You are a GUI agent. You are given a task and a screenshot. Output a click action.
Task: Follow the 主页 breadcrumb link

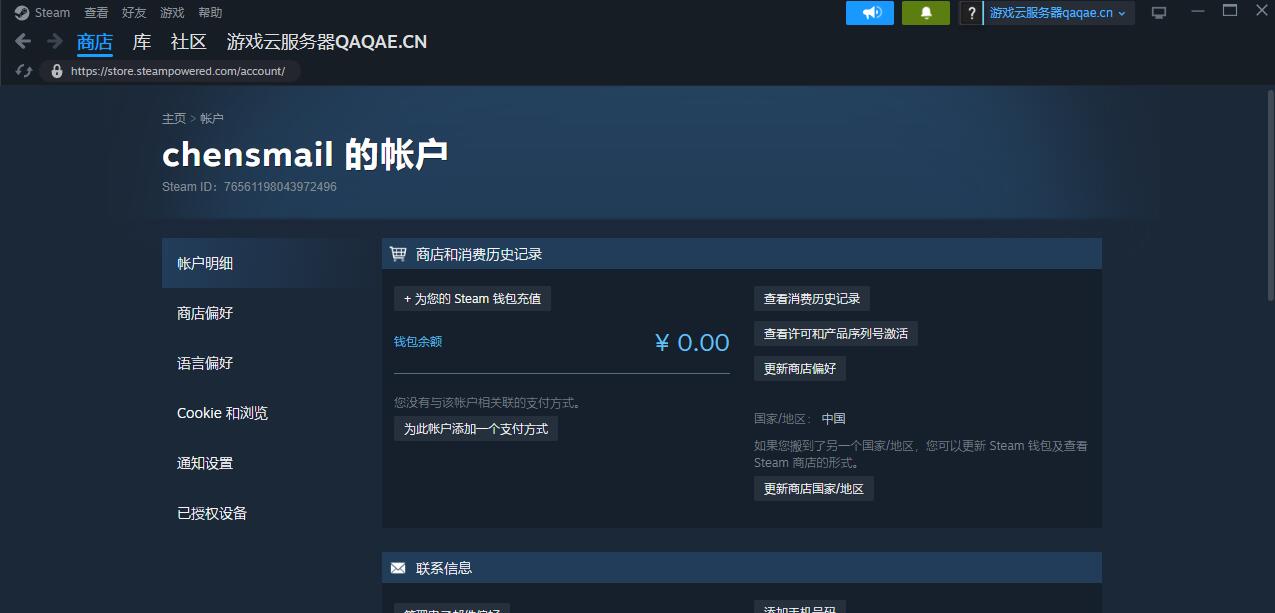(174, 118)
